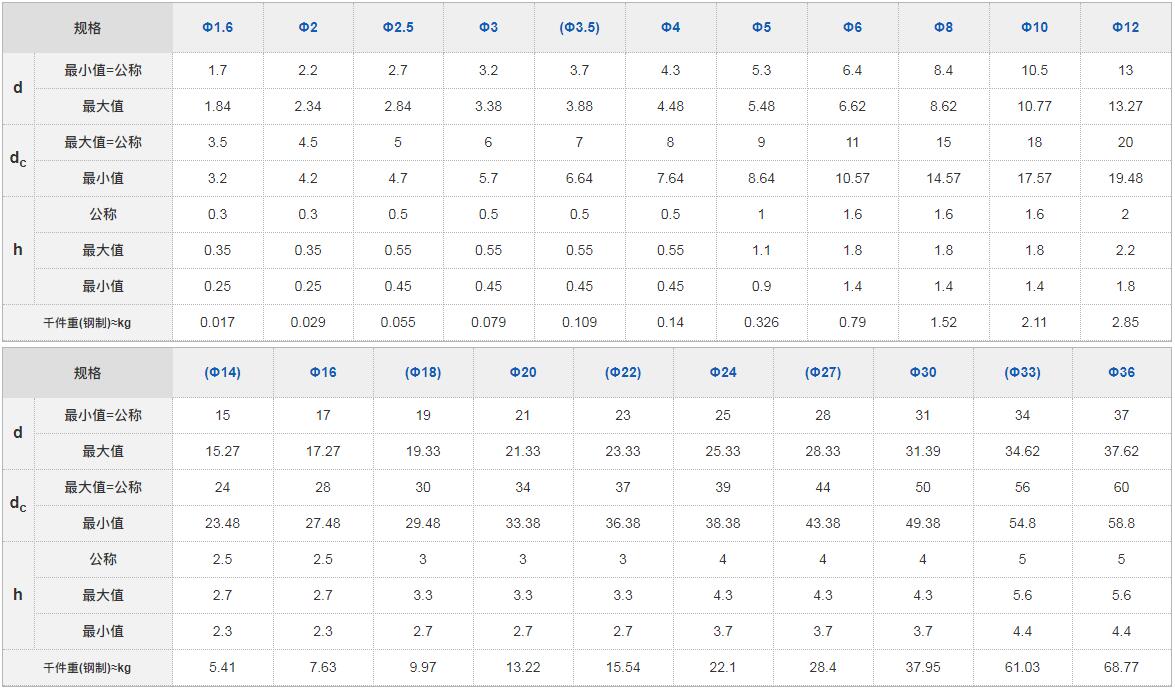Screen dimensions: 1175x690
Task: Select the Φ36 column link
Action: 1121,372
